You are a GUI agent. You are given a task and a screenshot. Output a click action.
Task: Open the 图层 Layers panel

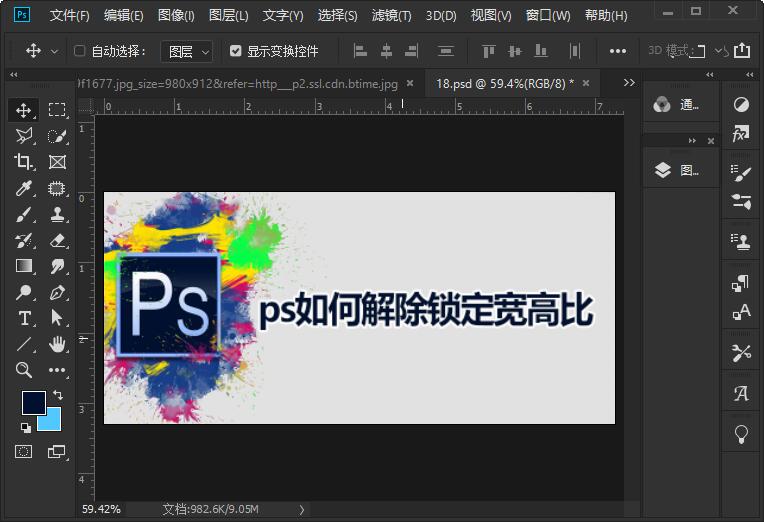(677, 170)
